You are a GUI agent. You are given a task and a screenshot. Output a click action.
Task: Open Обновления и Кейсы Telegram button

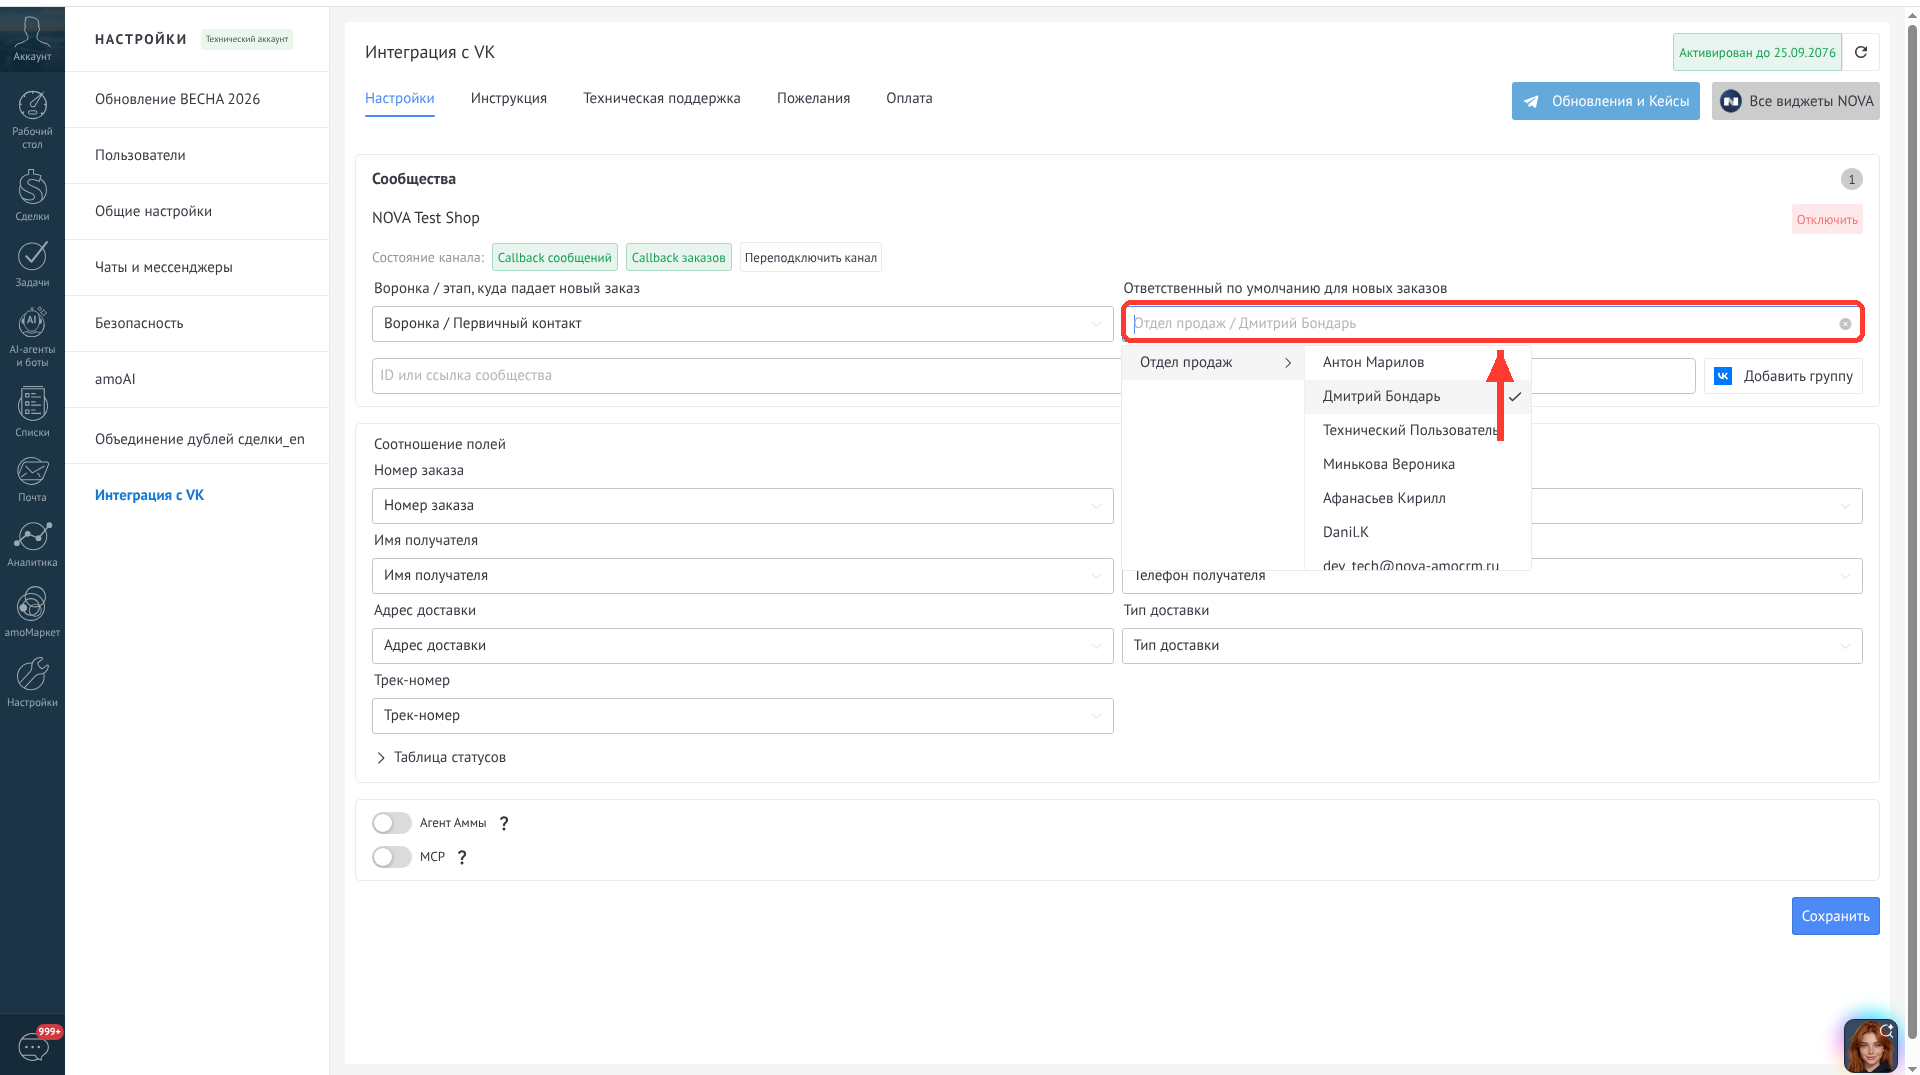pyautogui.click(x=1606, y=101)
